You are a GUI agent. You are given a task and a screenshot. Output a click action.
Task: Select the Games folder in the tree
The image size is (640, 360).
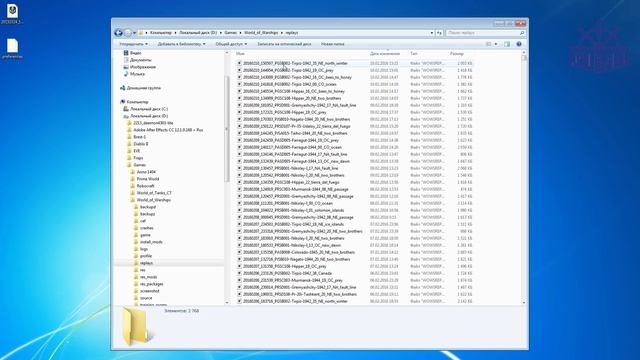click(x=136, y=165)
